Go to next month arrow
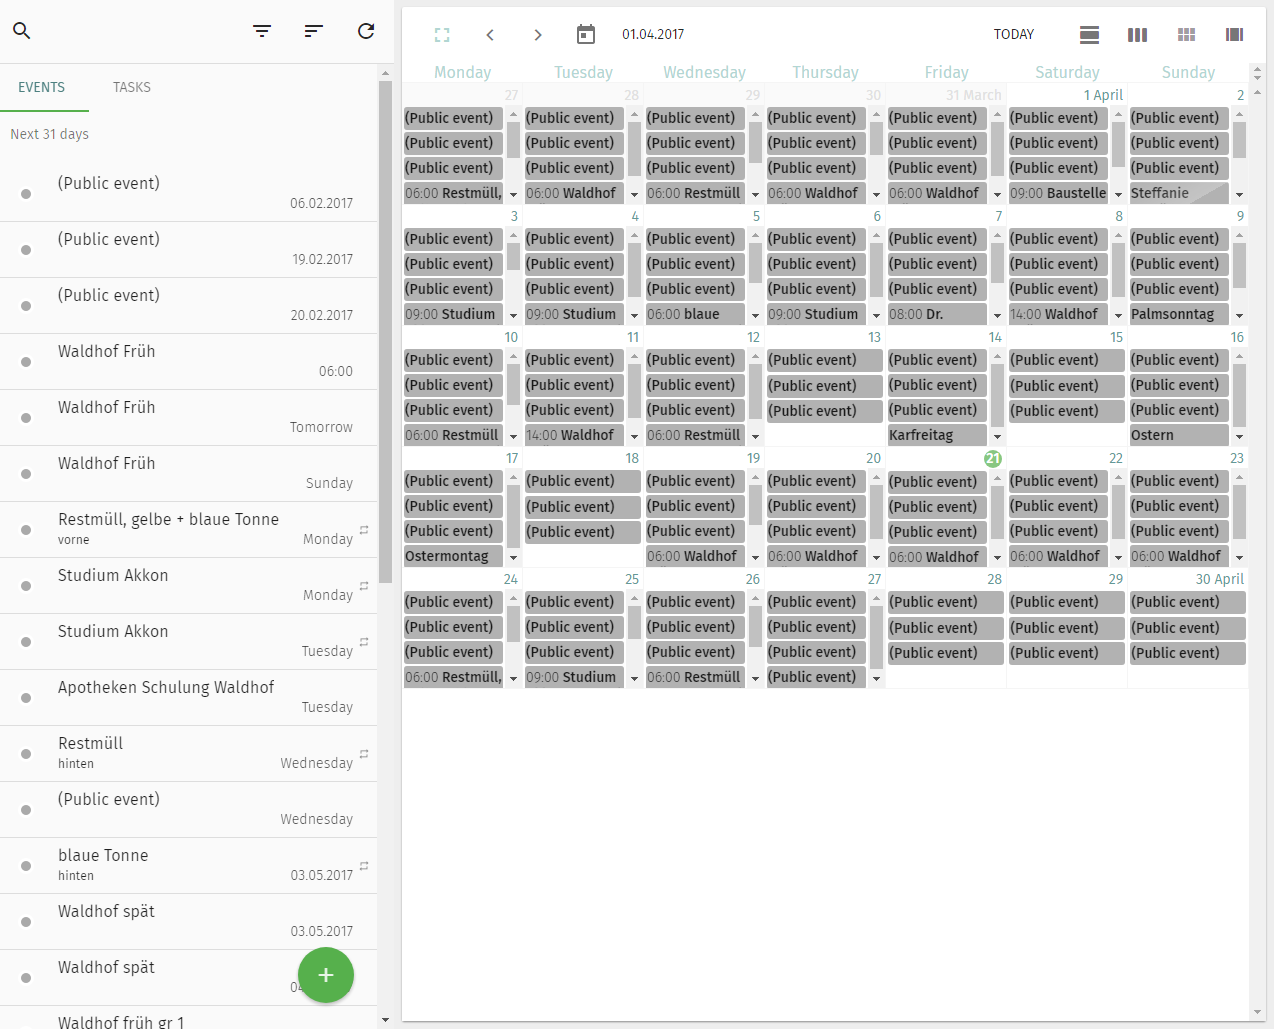The image size is (1274, 1029). point(538,35)
